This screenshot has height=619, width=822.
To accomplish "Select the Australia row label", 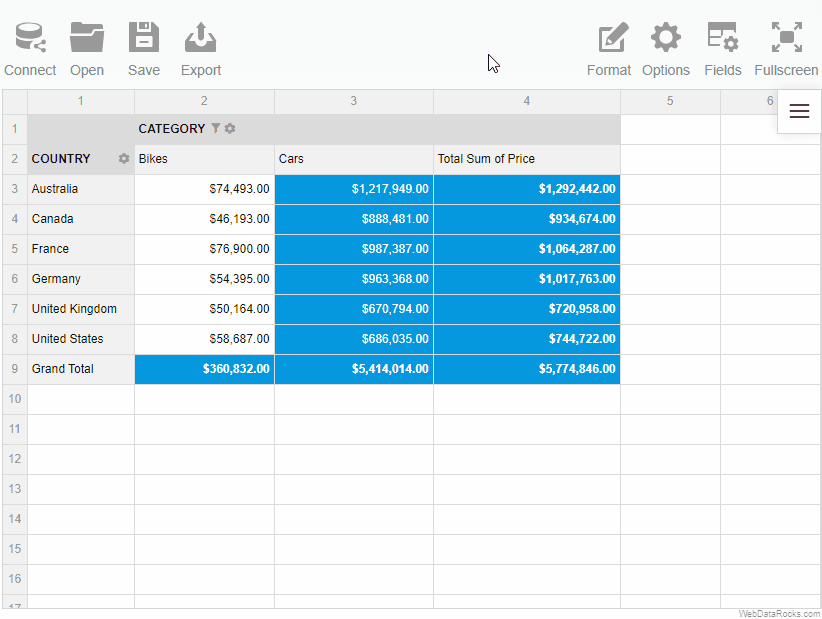I will coord(81,189).
